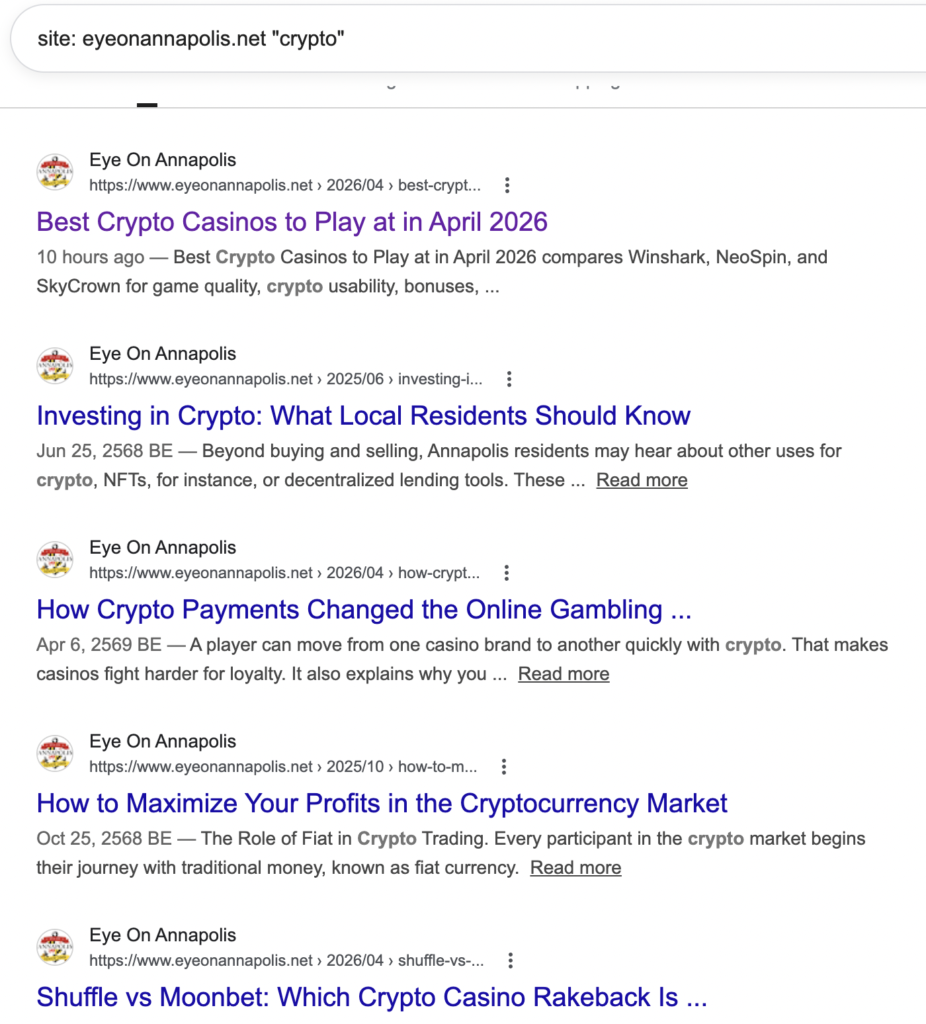Viewport: 926px width, 1024px height.
Task: Open "Investing in Crypto: What Local Residents Should Know"
Action: click(363, 415)
